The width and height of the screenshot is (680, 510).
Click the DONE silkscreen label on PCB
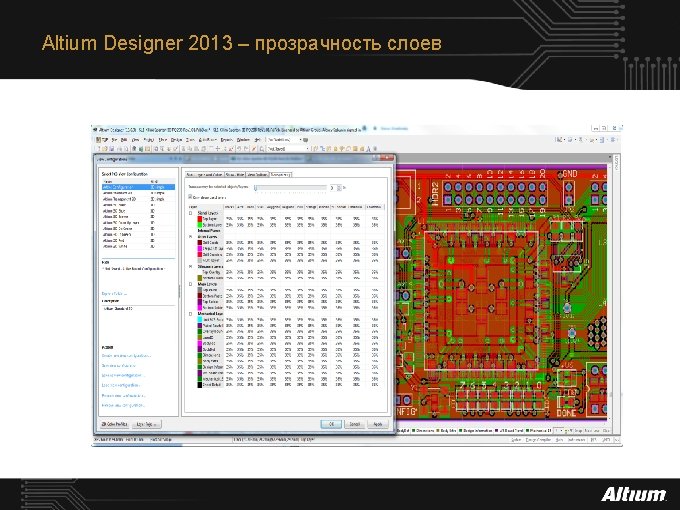click(566, 413)
